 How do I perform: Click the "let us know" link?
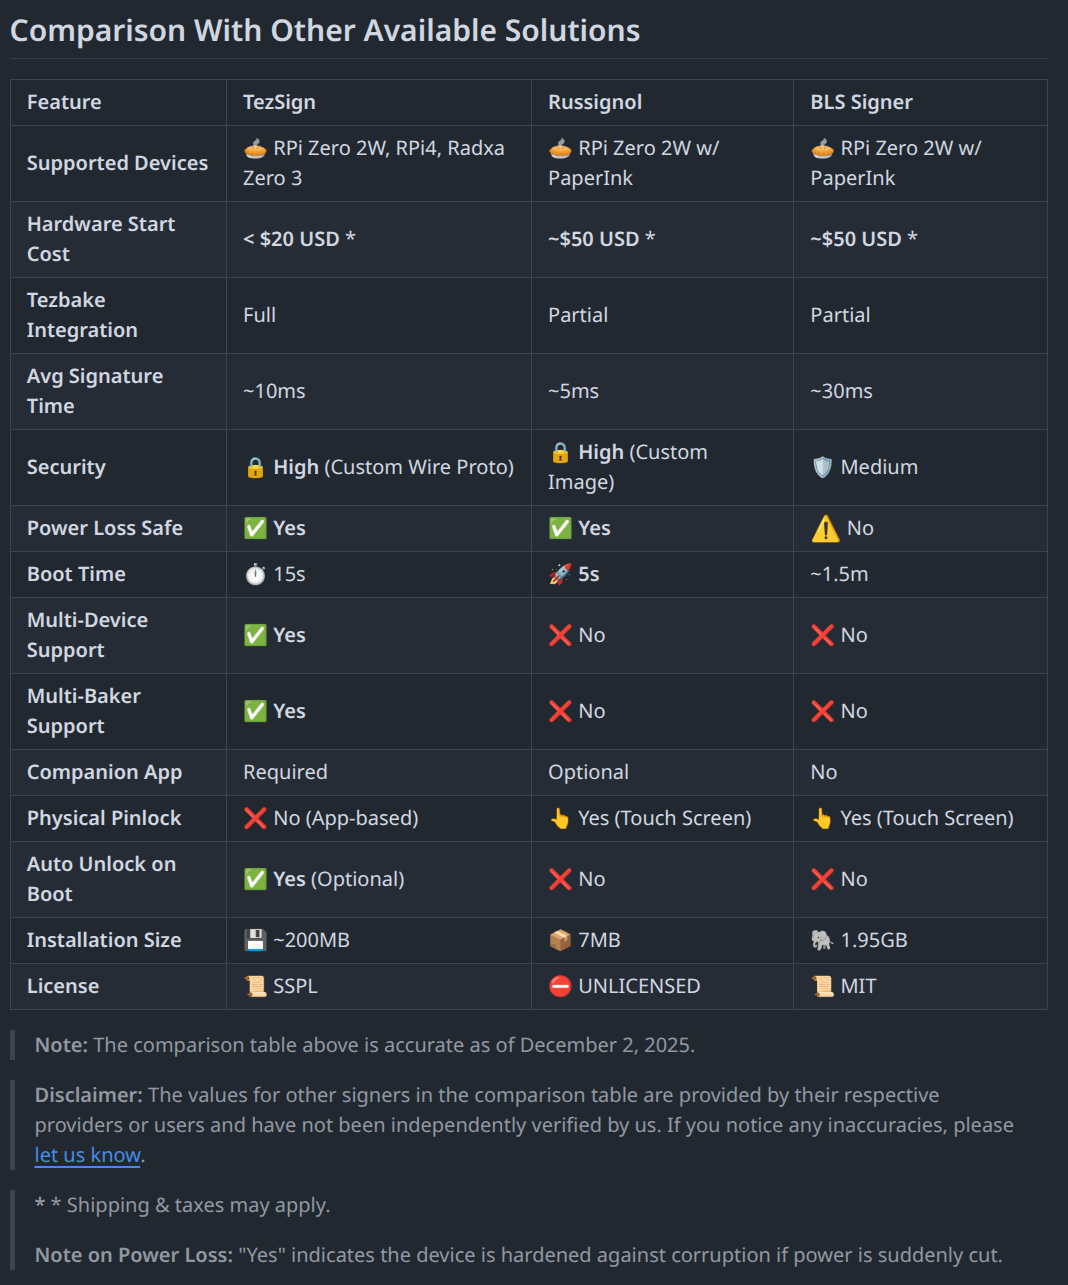coord(88,1155)
